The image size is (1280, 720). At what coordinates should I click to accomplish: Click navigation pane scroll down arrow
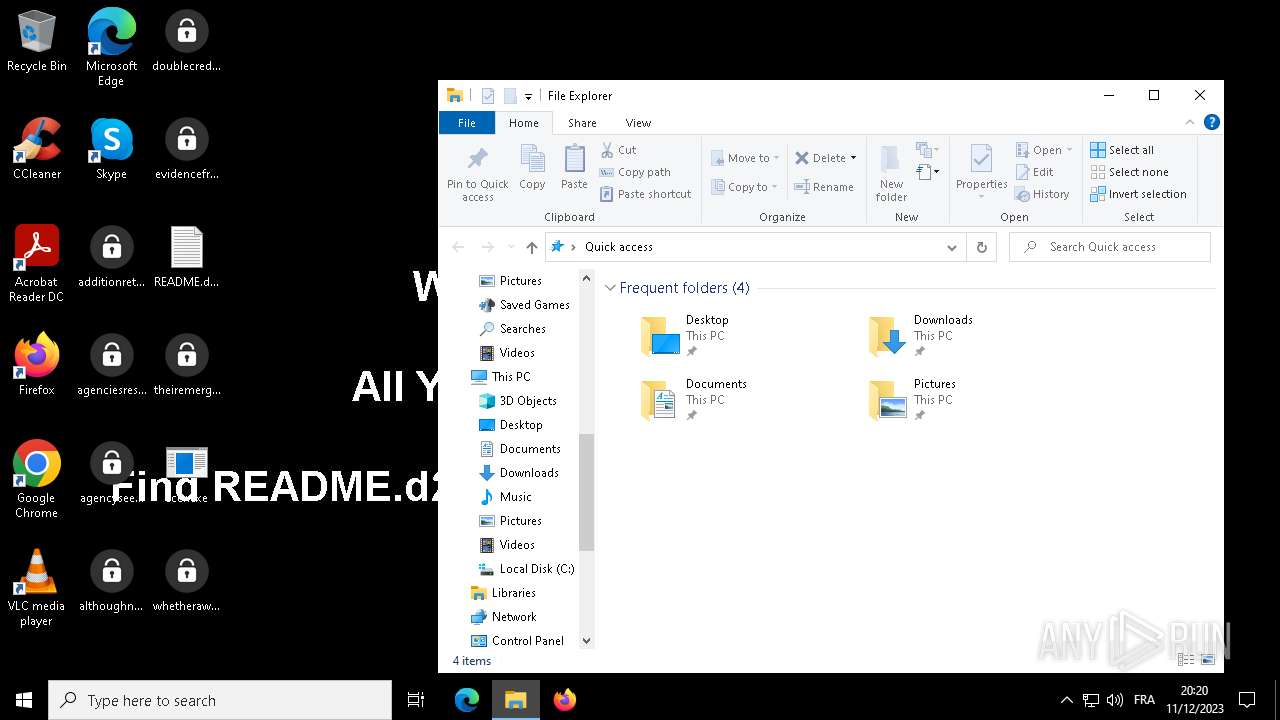(587, 641)
